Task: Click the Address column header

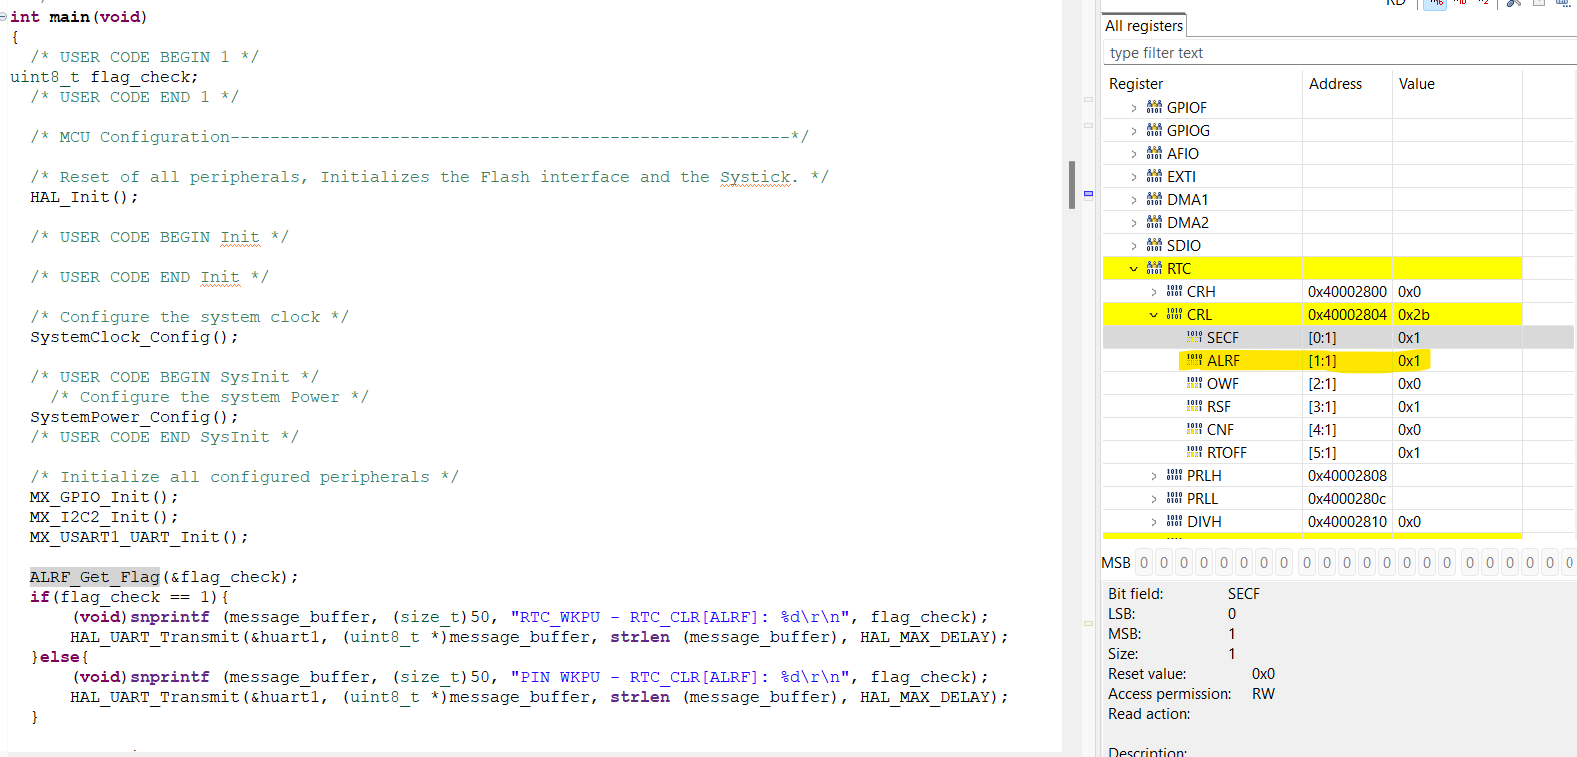Action: click(1347, 84)
